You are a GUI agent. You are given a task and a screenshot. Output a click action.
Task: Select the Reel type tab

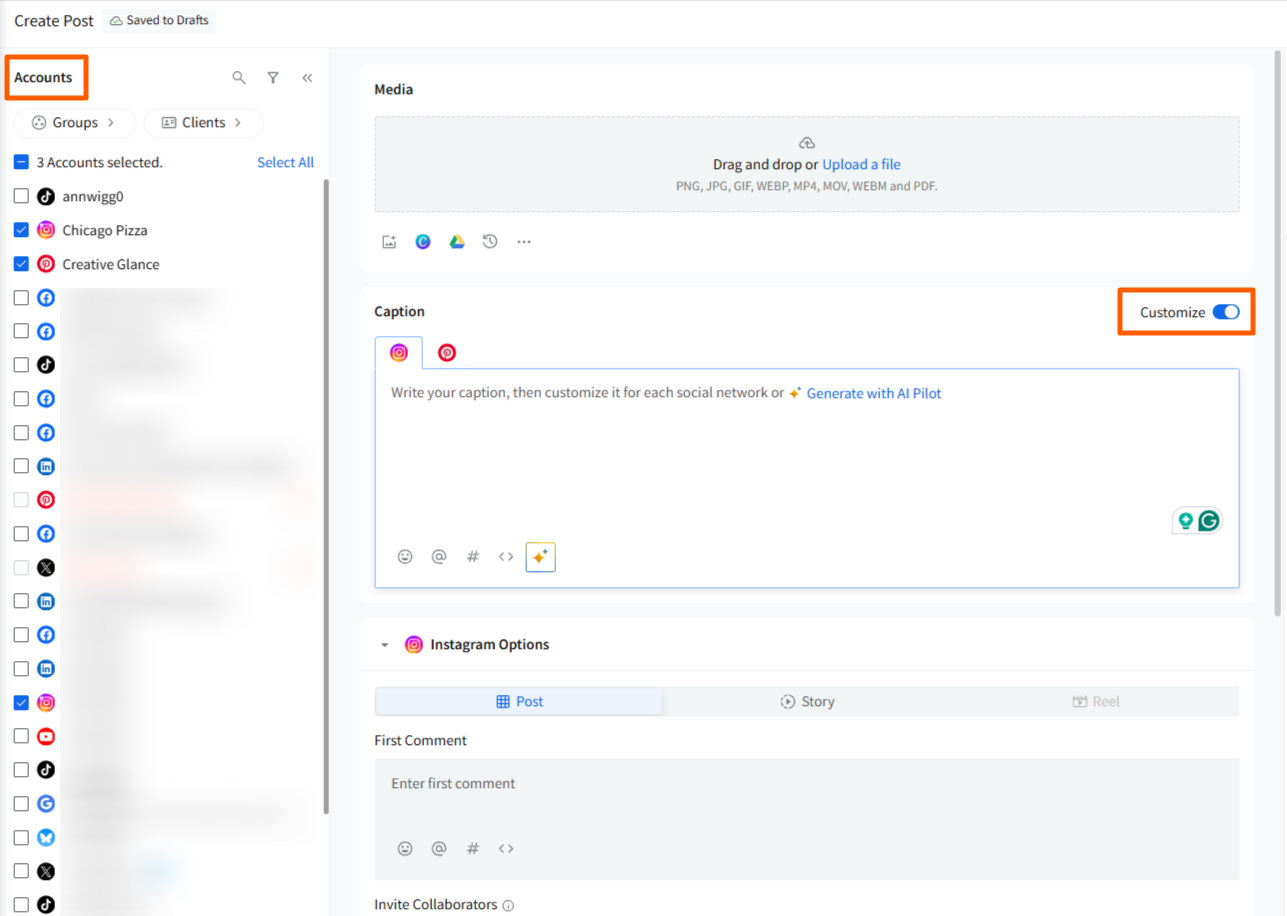1095,701
